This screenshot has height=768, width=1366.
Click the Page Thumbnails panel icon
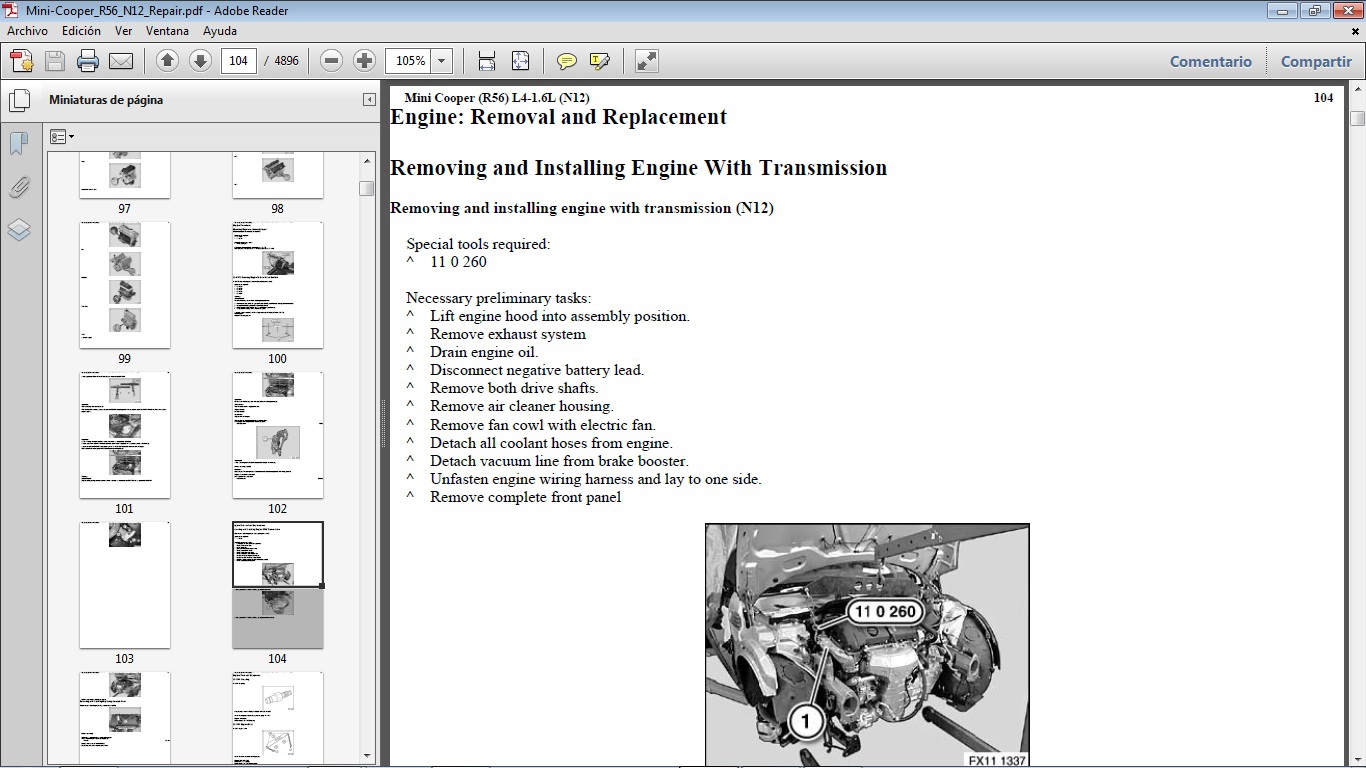(x=19, y=100)
